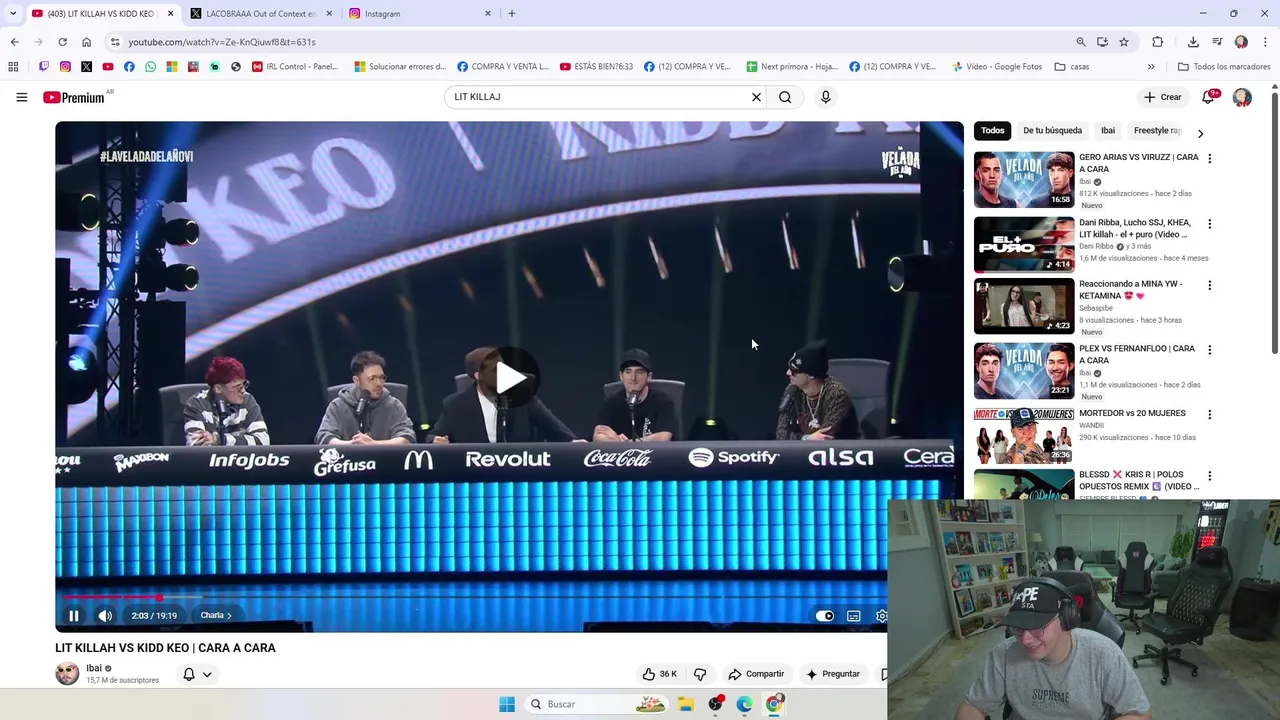Click the large play button overlay
This screenshot has width=1280, height=720.
click(x=510, y=378)
